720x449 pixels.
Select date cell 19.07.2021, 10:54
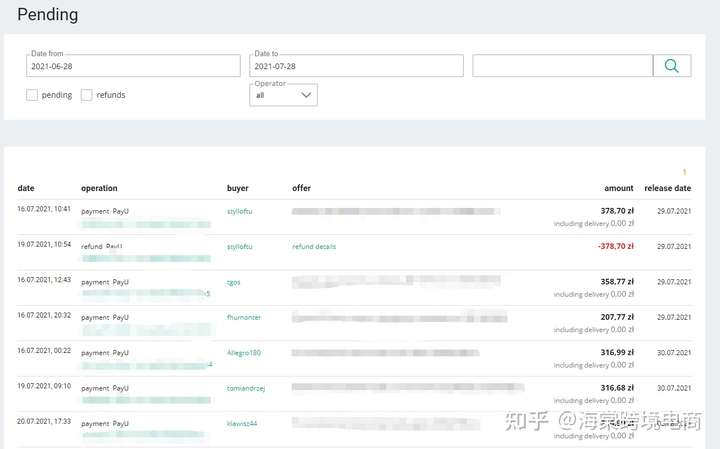click(x=44, y=244)
